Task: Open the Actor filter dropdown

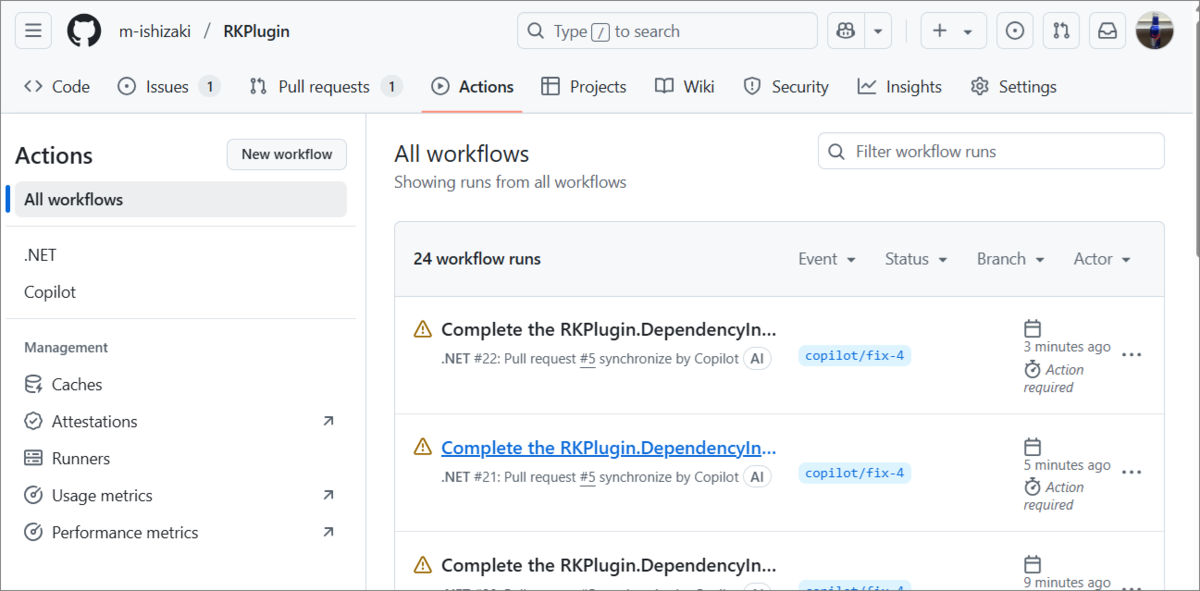Action: click(1102, 259)
